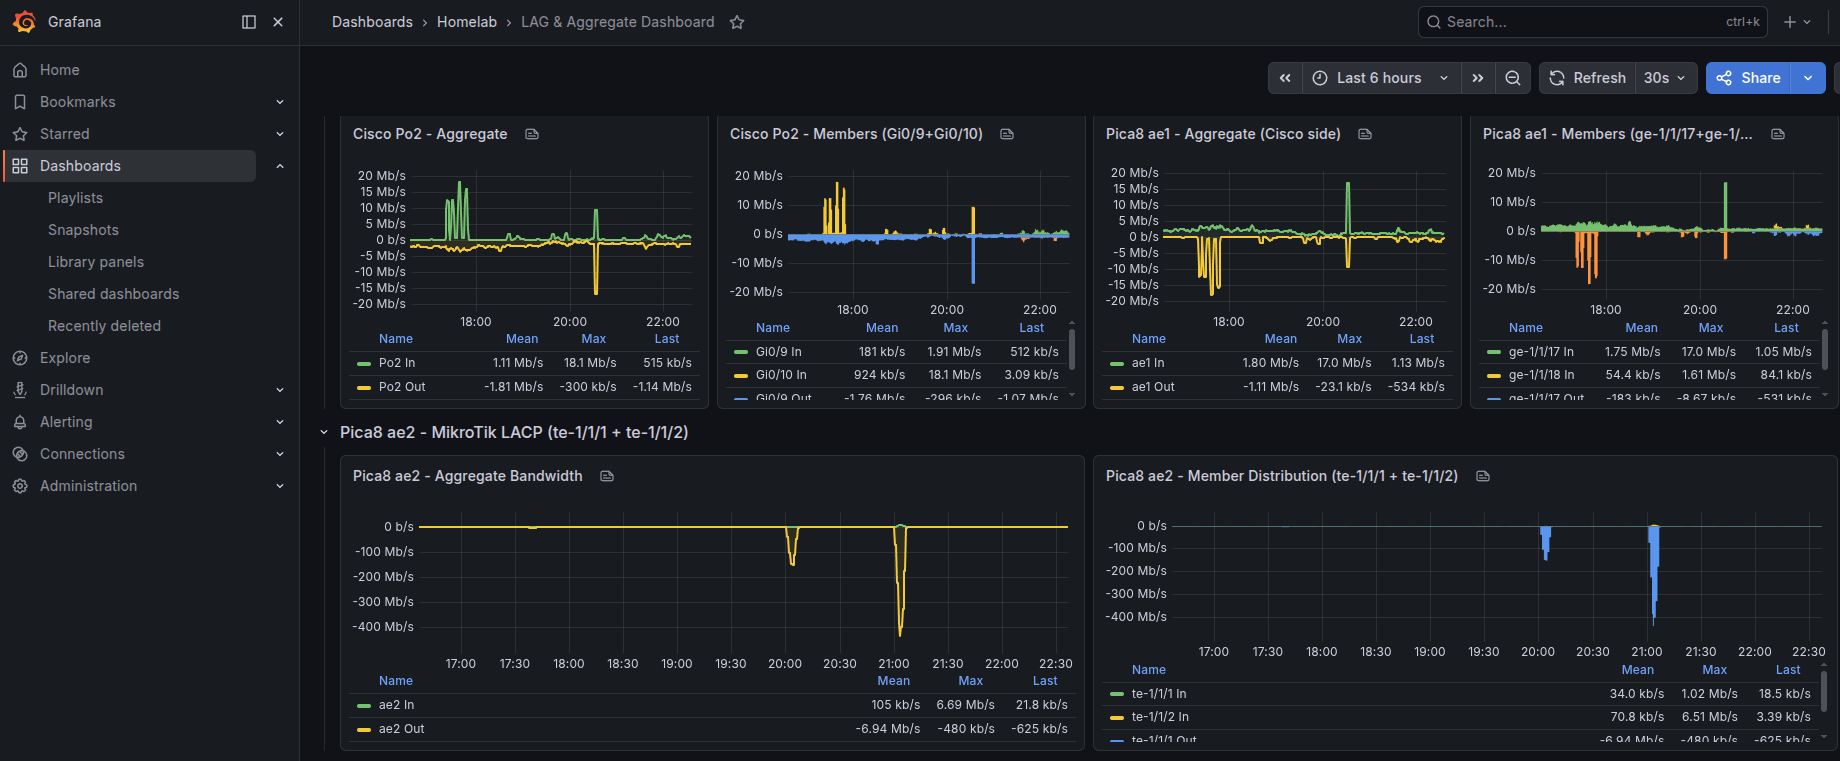Open color picker for ge-1/1/18 In swatch
Viewport: 1840px width, 761px height.
[1494, 375]
